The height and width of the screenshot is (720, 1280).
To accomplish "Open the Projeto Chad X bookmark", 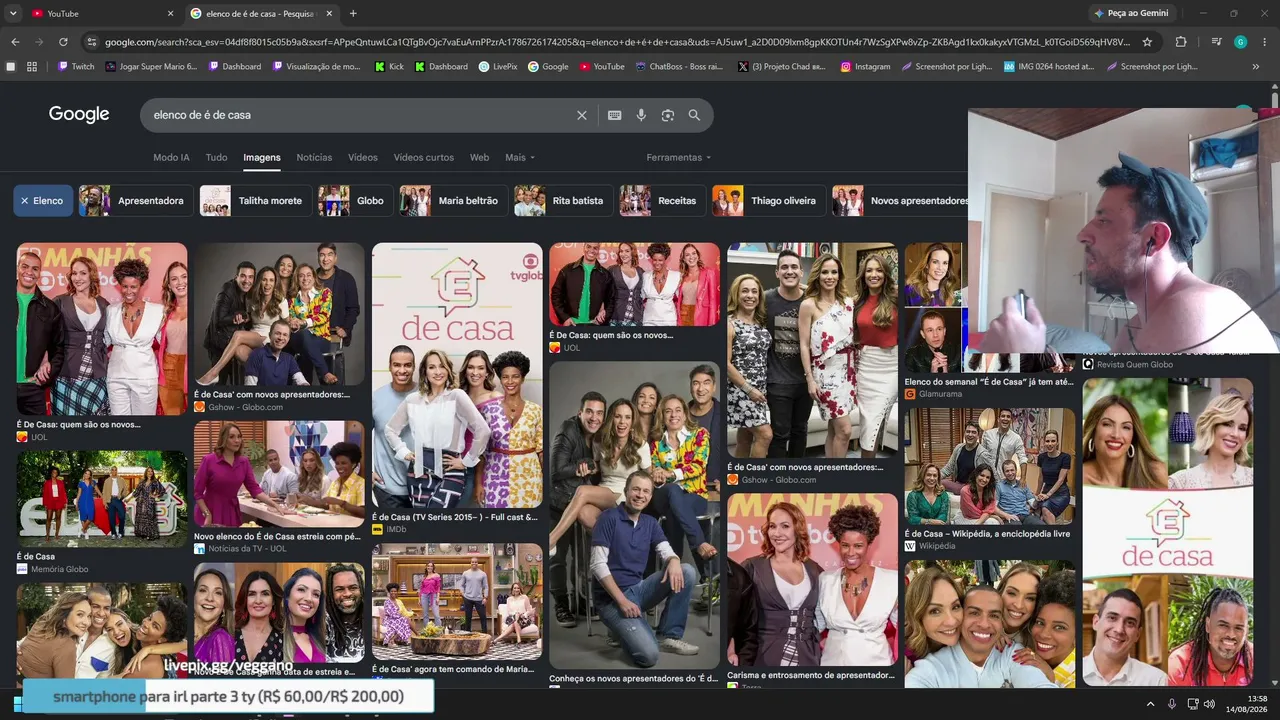I will 782,66.
